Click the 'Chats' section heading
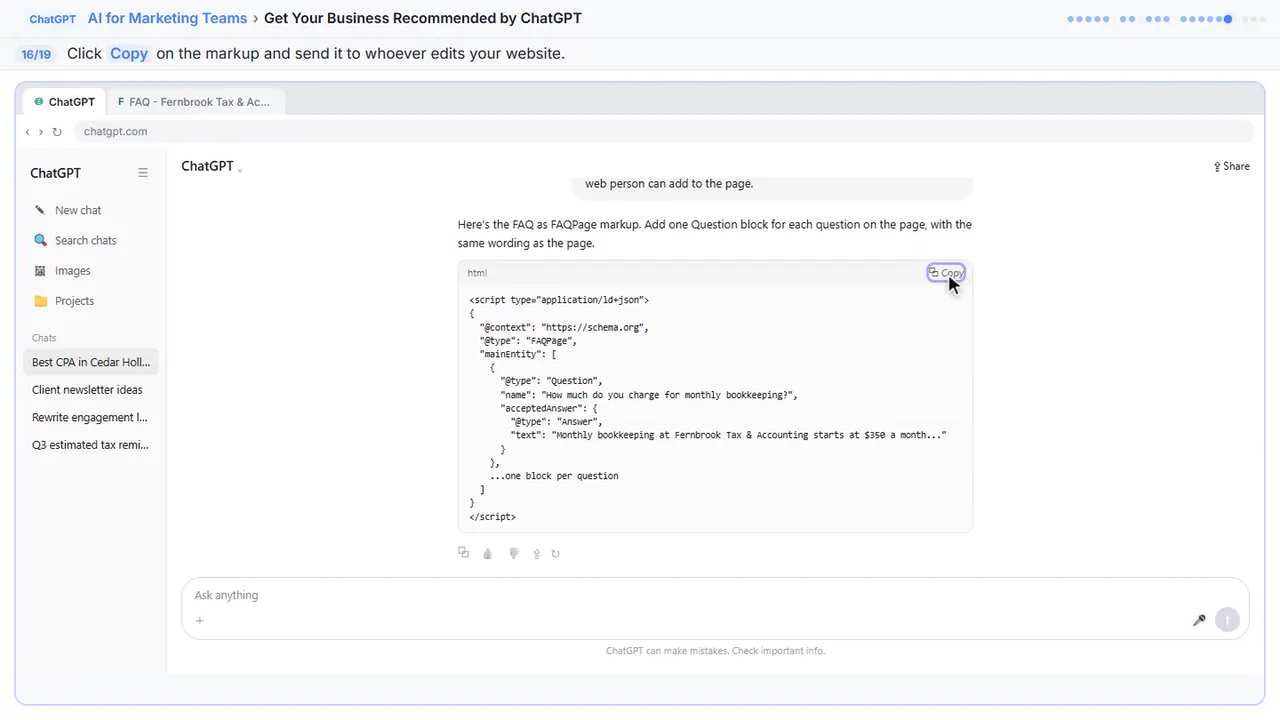Image resolution: width=1280 pixels, height=720 pixels. 44,338
